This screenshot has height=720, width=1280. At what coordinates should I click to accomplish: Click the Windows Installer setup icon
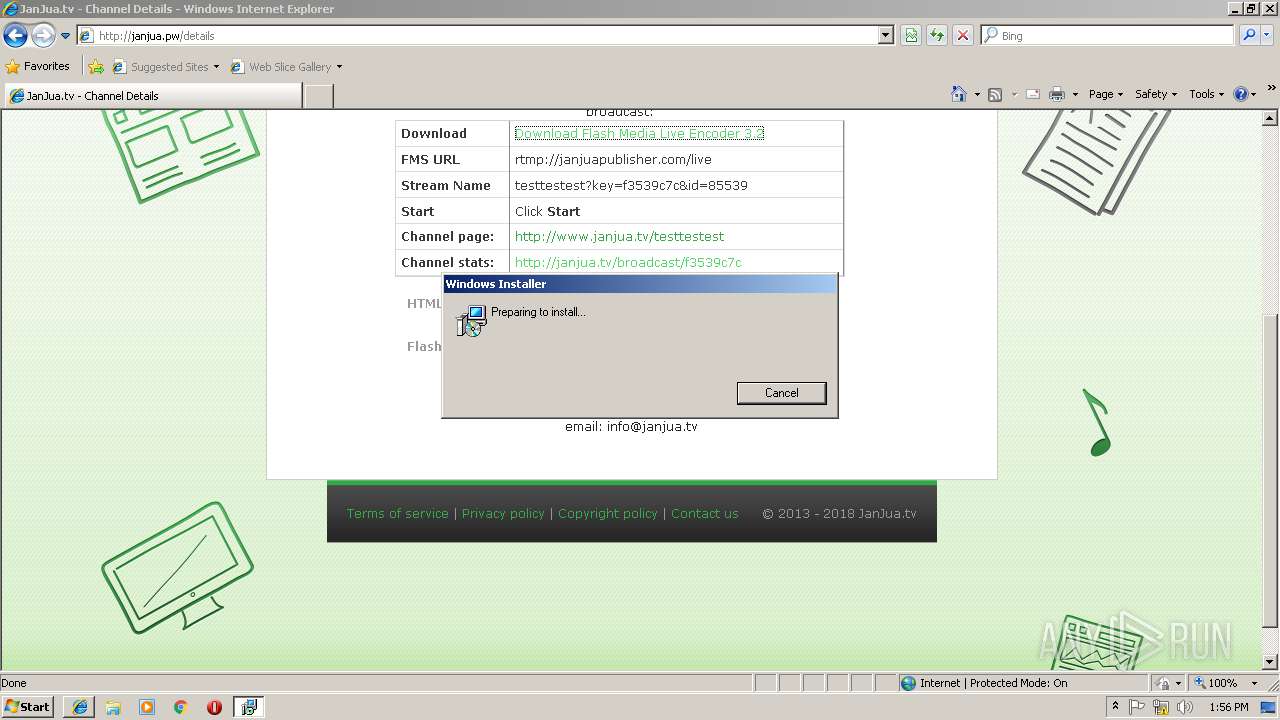(470, 321)
